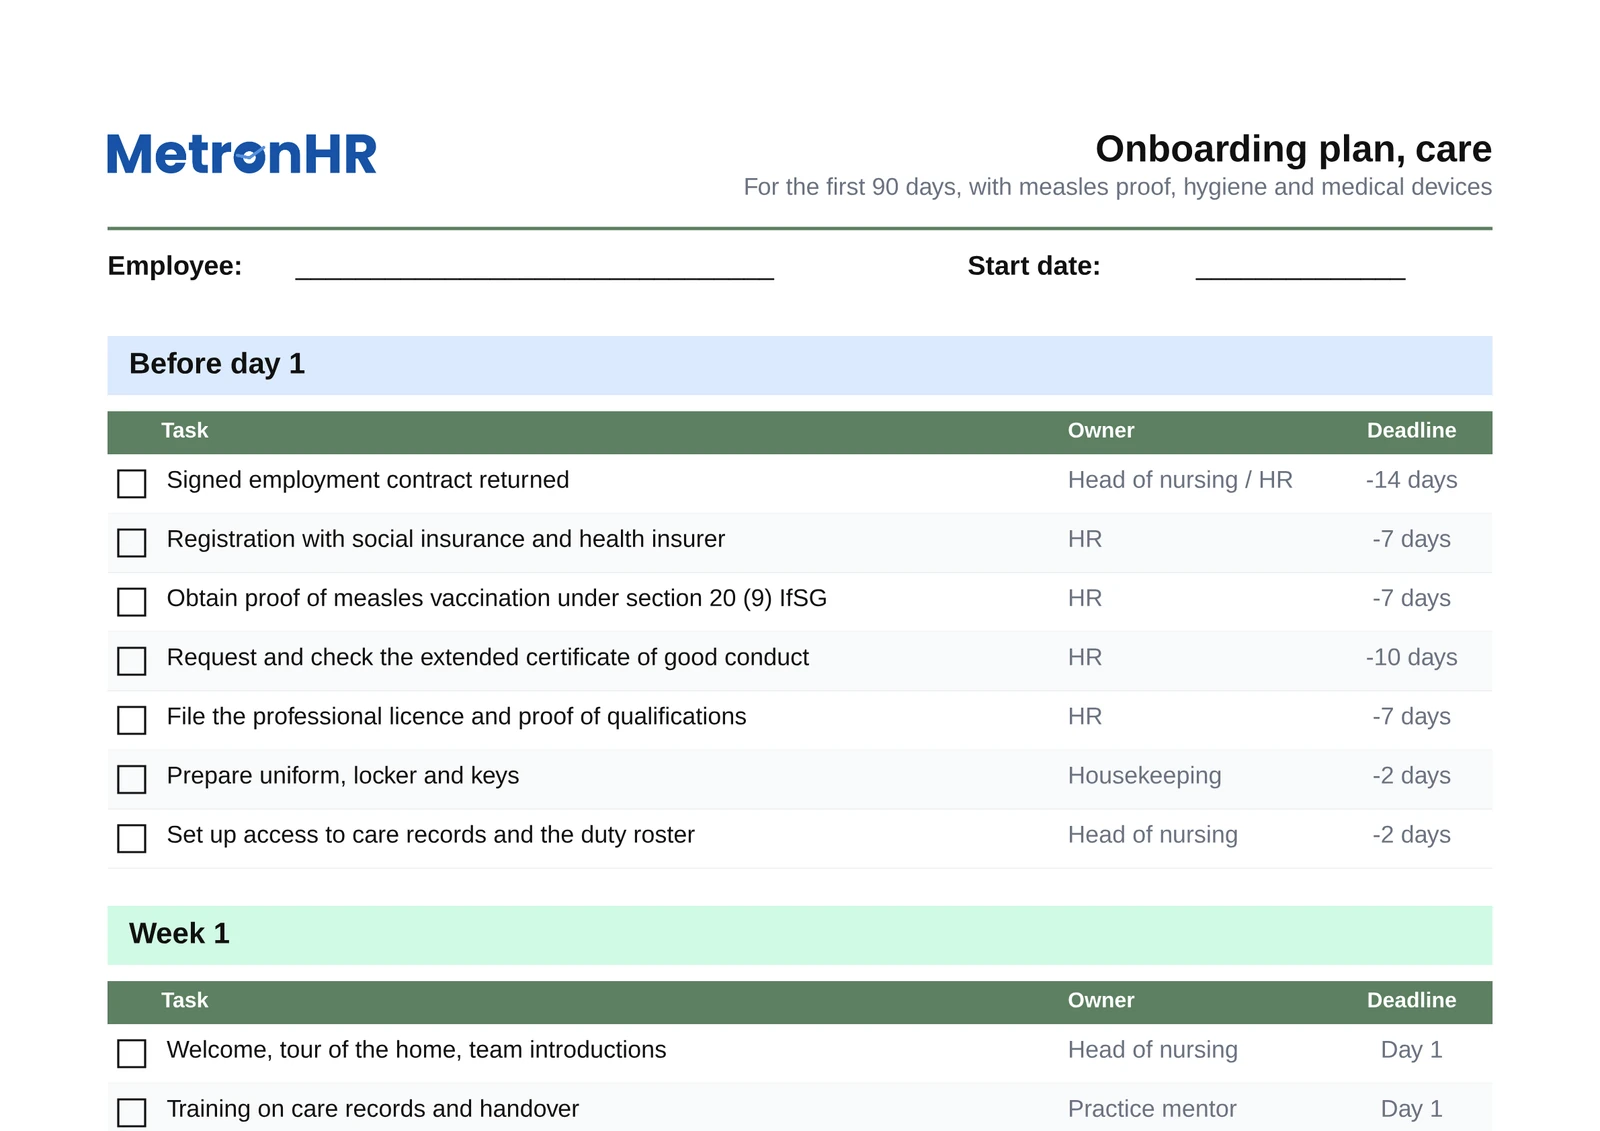1600x1131 pixels.
Task: Tick the extended certificate of good conduct checkbox
Action: point(132,661)
